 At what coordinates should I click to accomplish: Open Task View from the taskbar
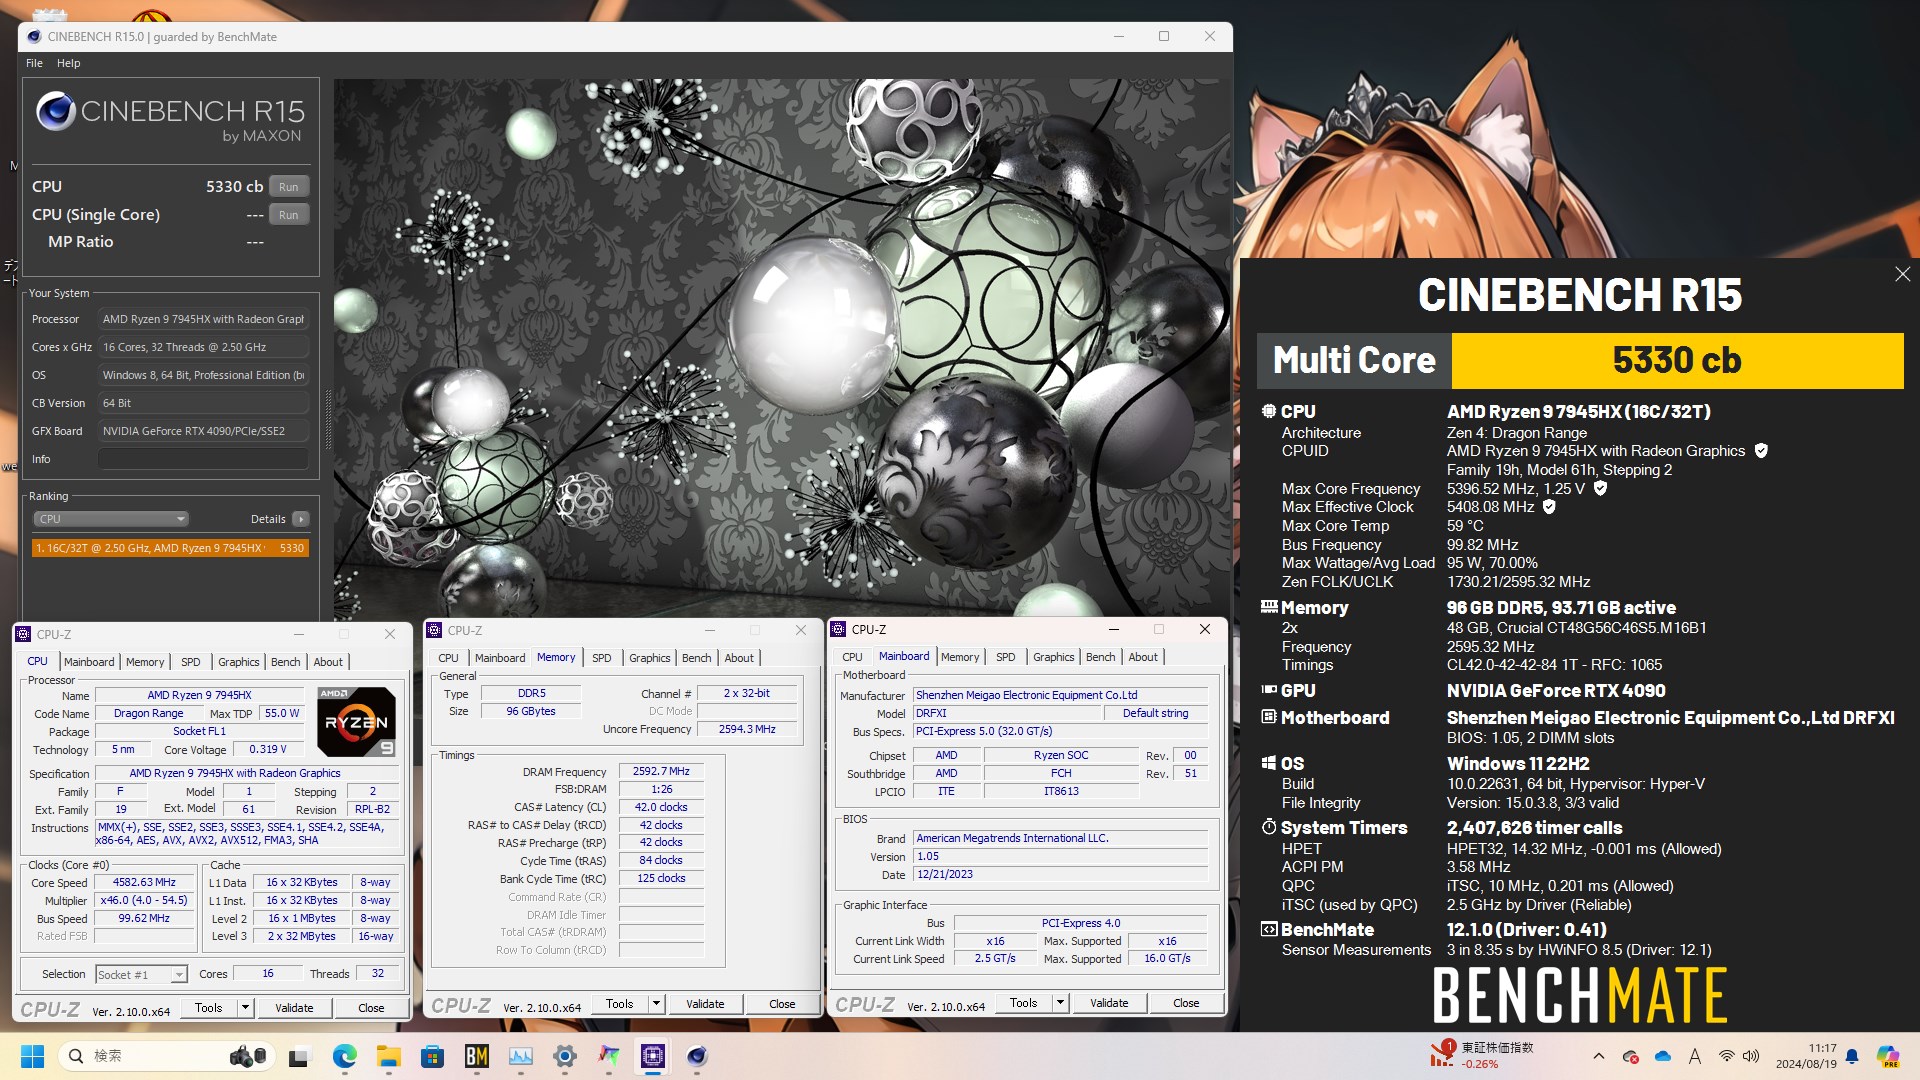tap(299, 1056)
